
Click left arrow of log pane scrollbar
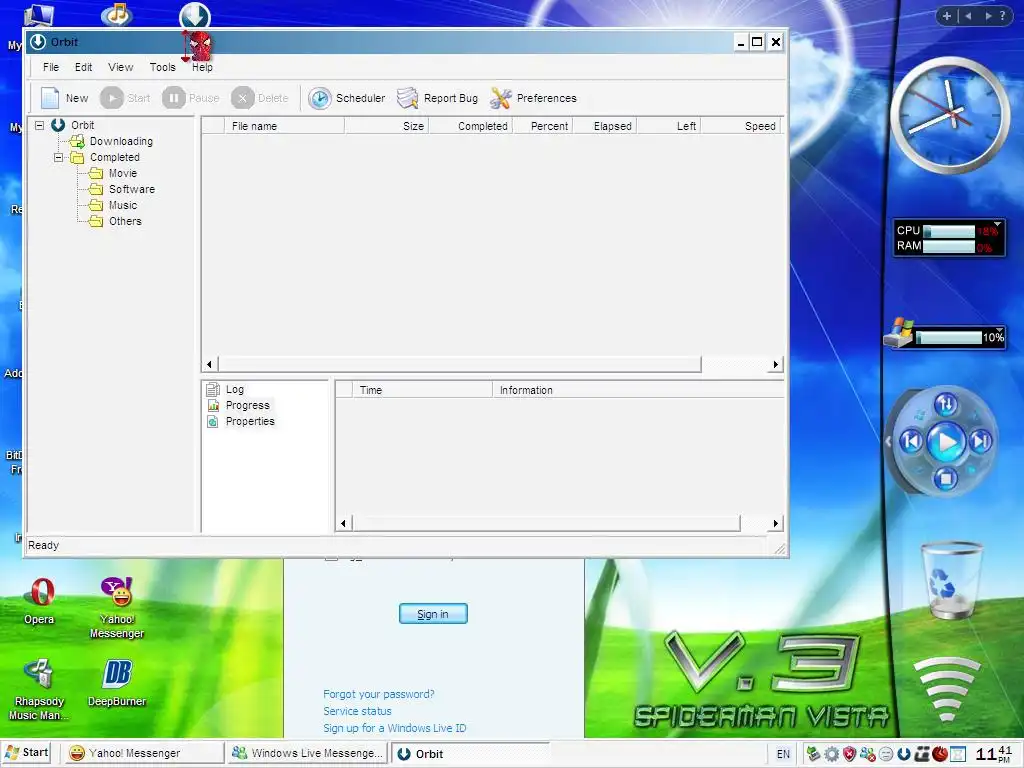coord(344,523)
